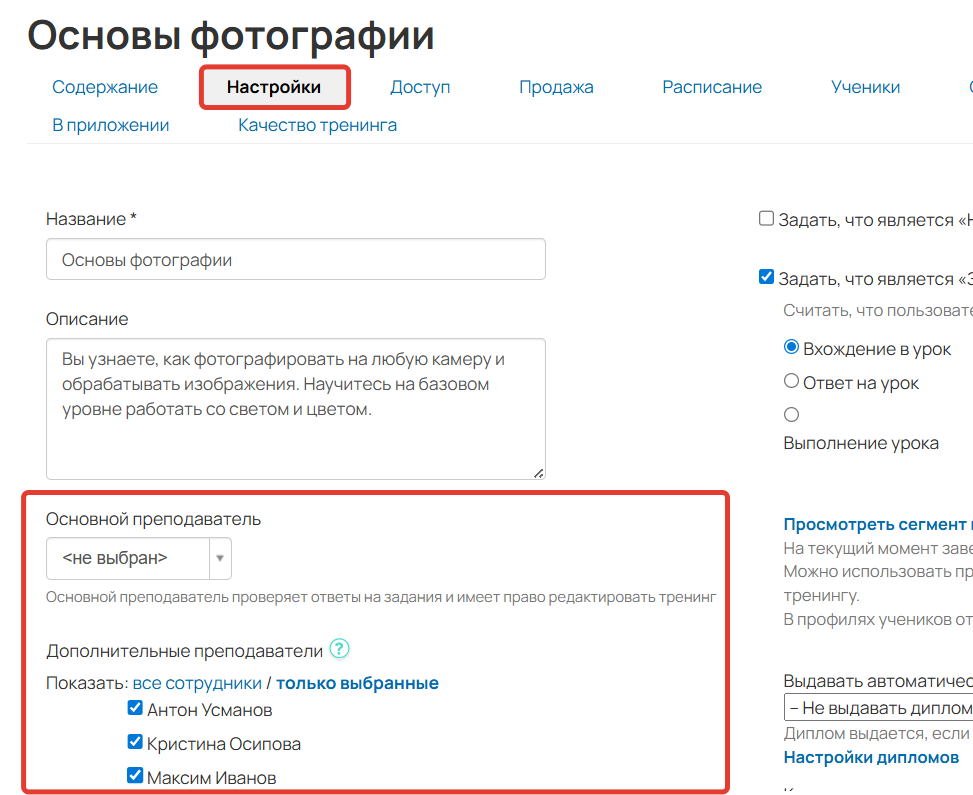The height and width of the screenshot is (795, 973).
Task: Select the Выполнение урока radio button
Action: (791, 414)
